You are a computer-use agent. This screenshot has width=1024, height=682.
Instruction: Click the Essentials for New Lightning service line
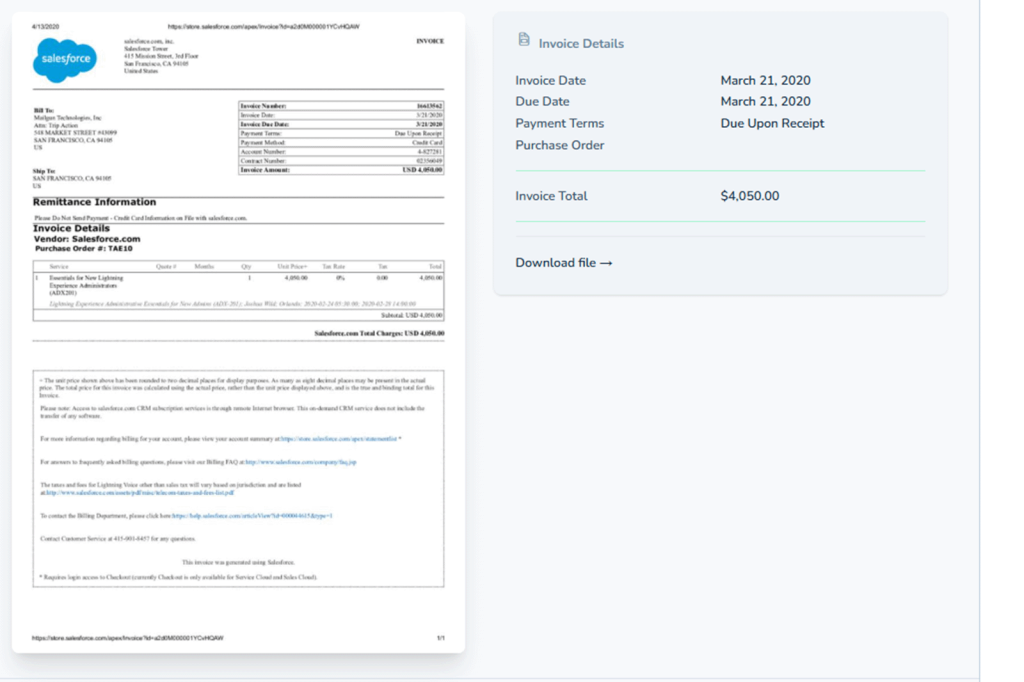[86, 285]
